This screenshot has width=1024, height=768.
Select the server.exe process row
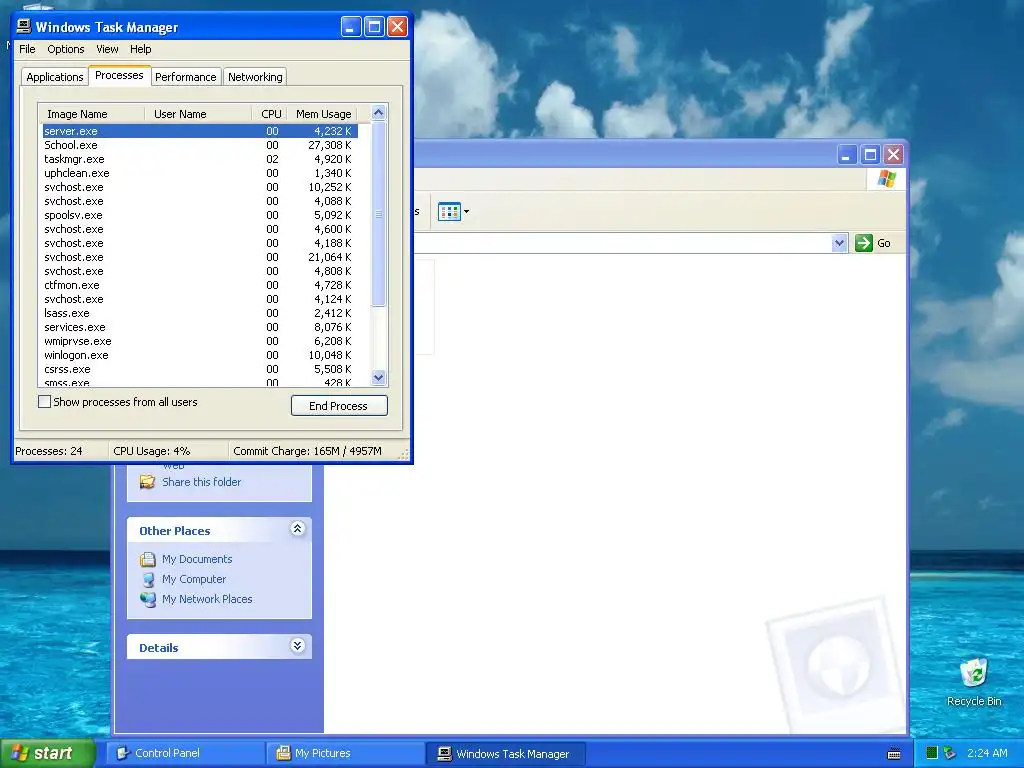pyautogui.click(x=199, y=131)
